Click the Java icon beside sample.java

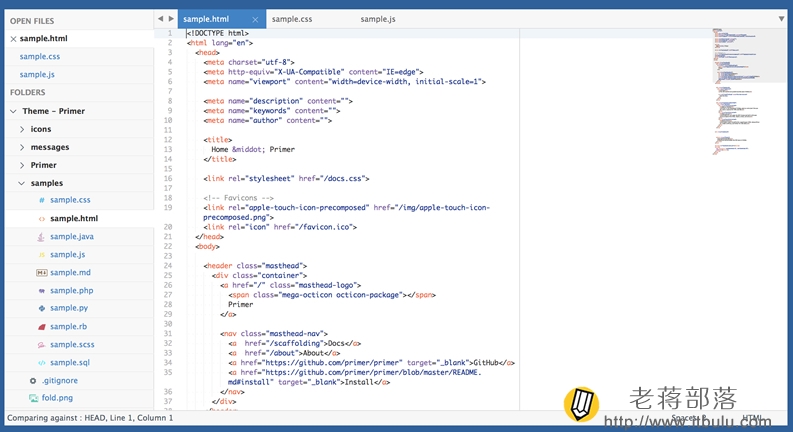click(41, 237)
